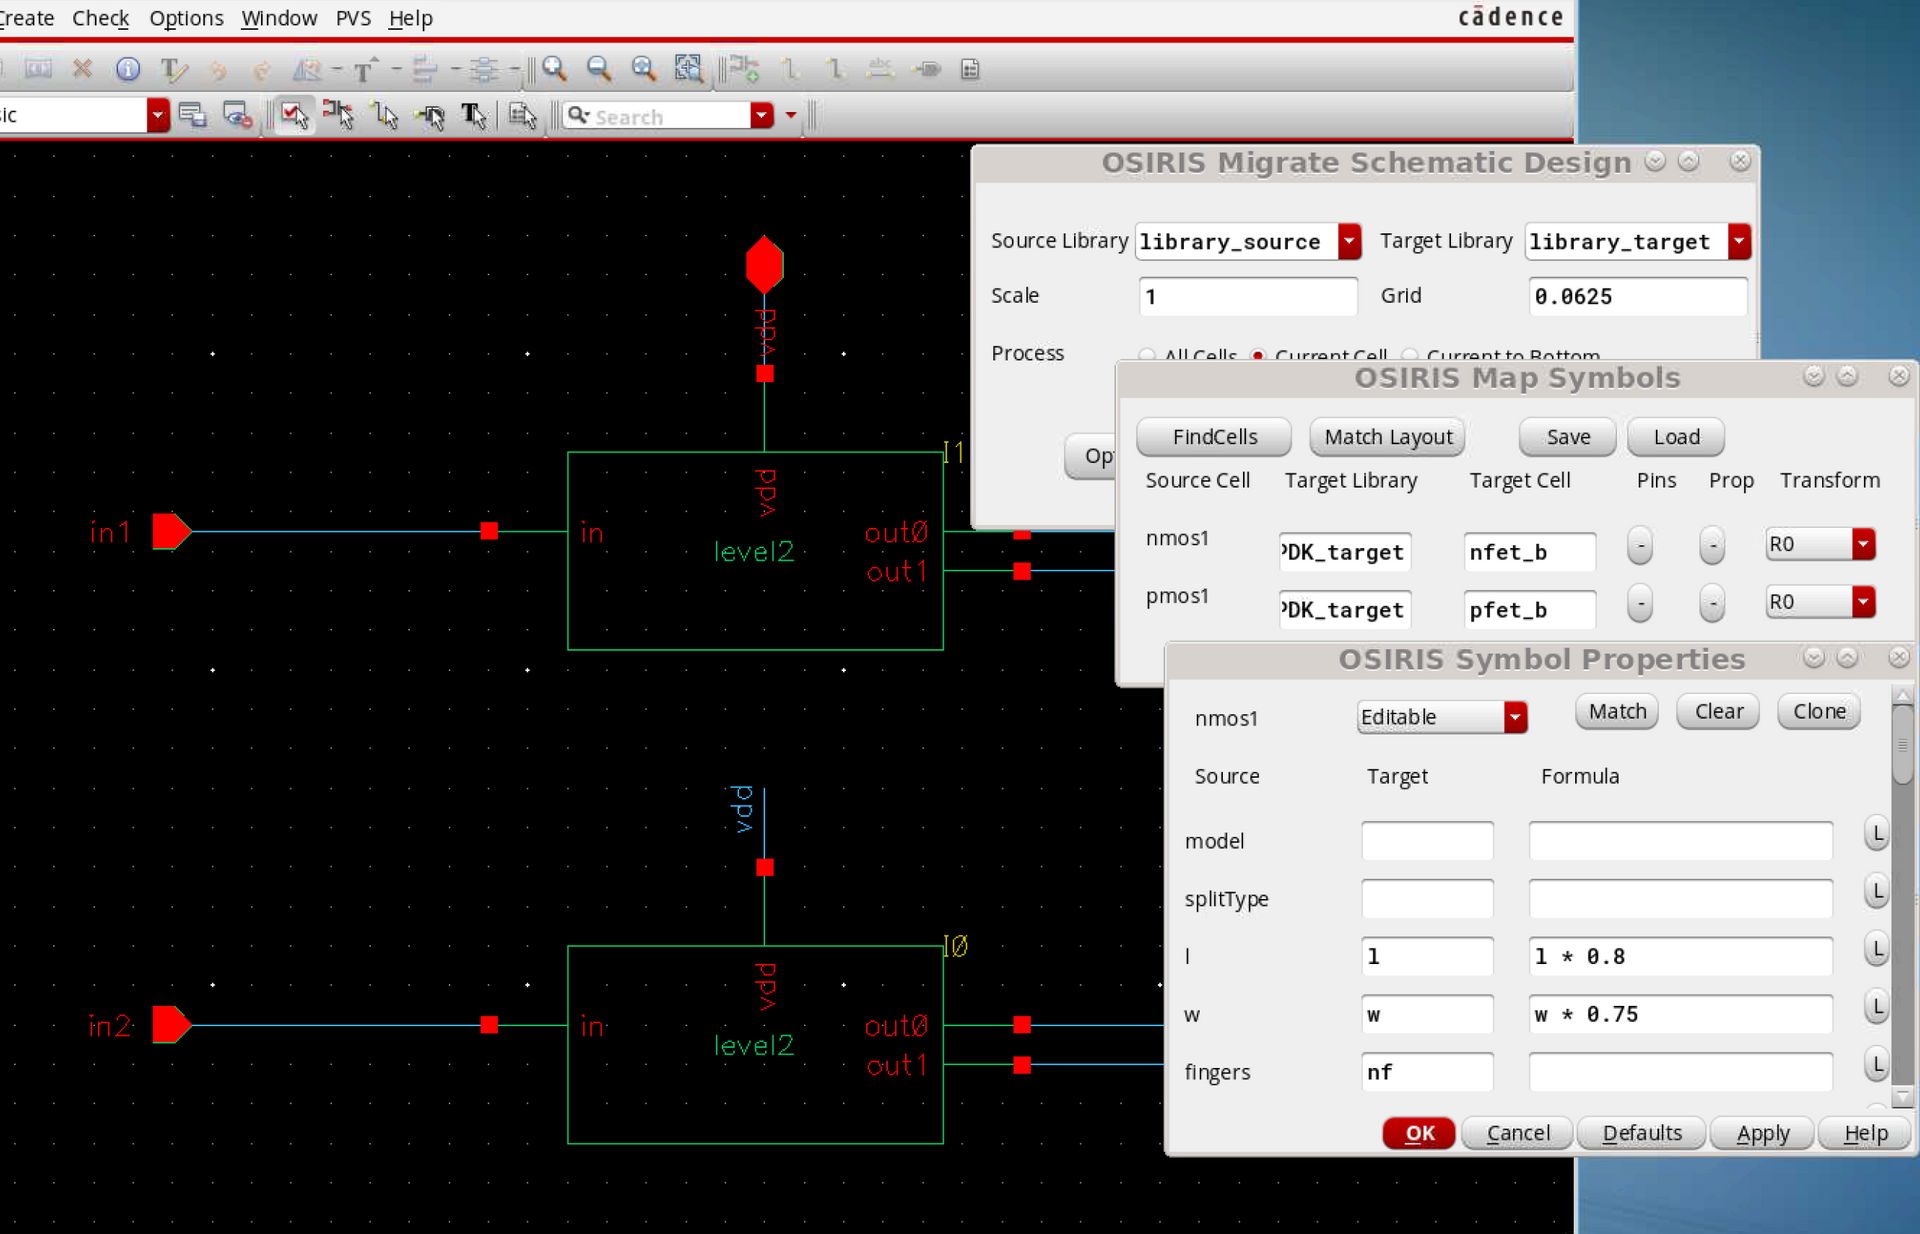Click the zoom to selected area icon
Viewport: 1920px width, 1234px height.
tap(689, 69)
